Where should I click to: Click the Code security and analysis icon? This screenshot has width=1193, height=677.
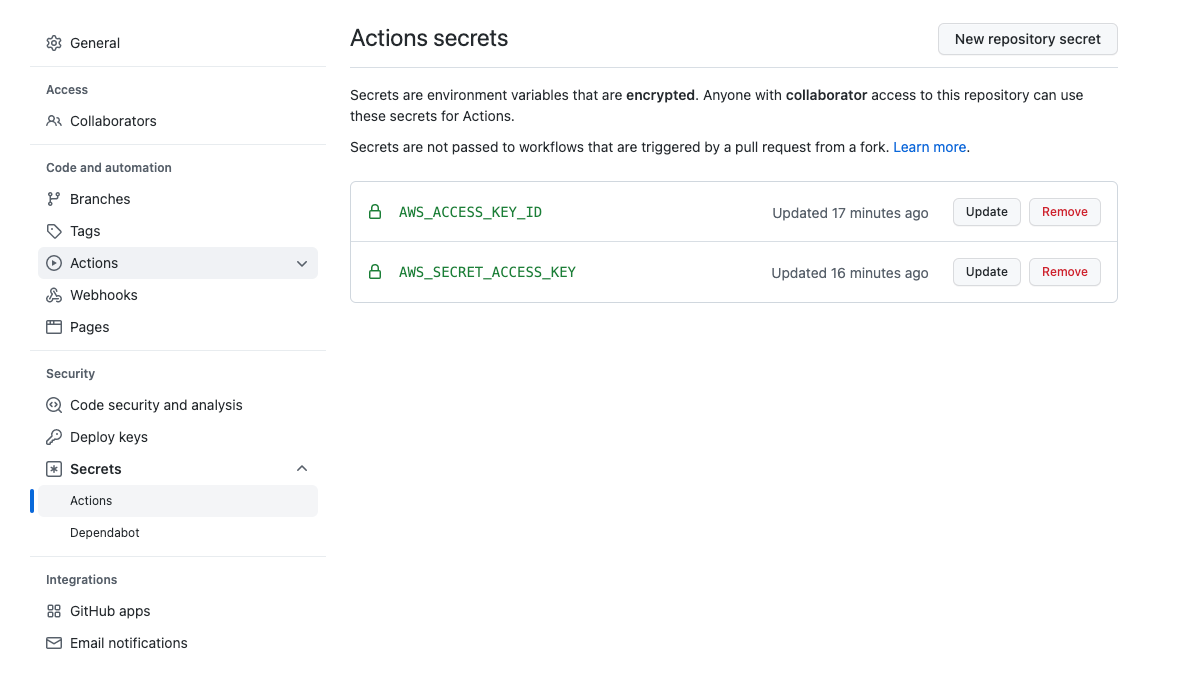54,405
